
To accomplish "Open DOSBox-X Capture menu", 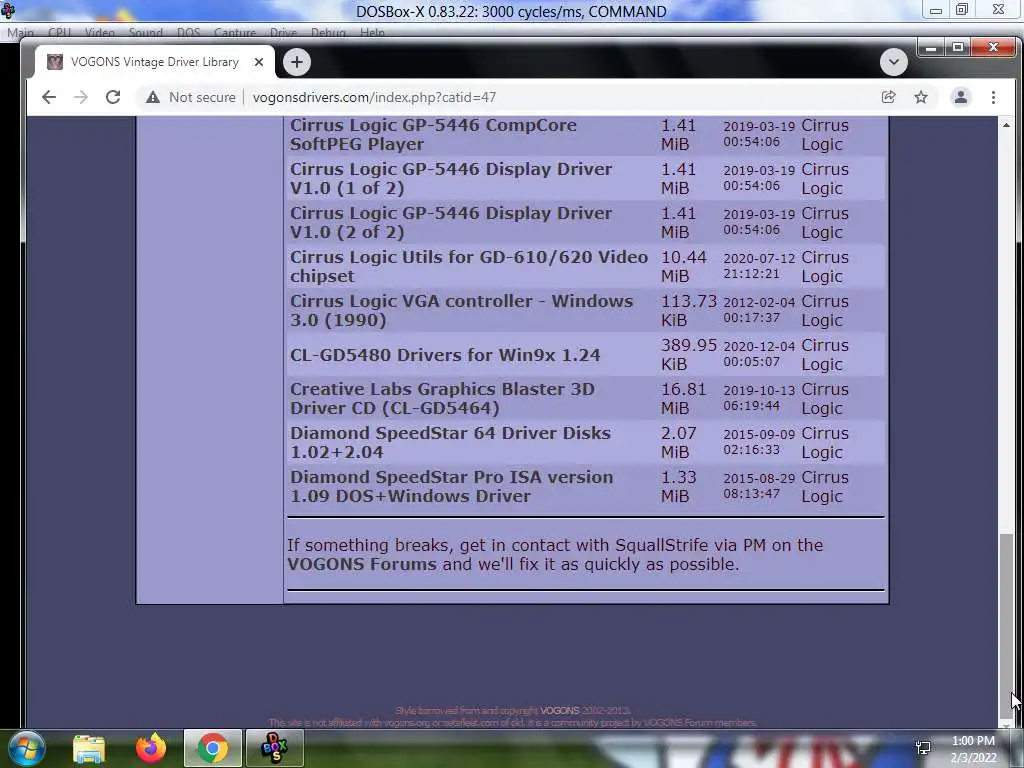I will tap(235, 33).
